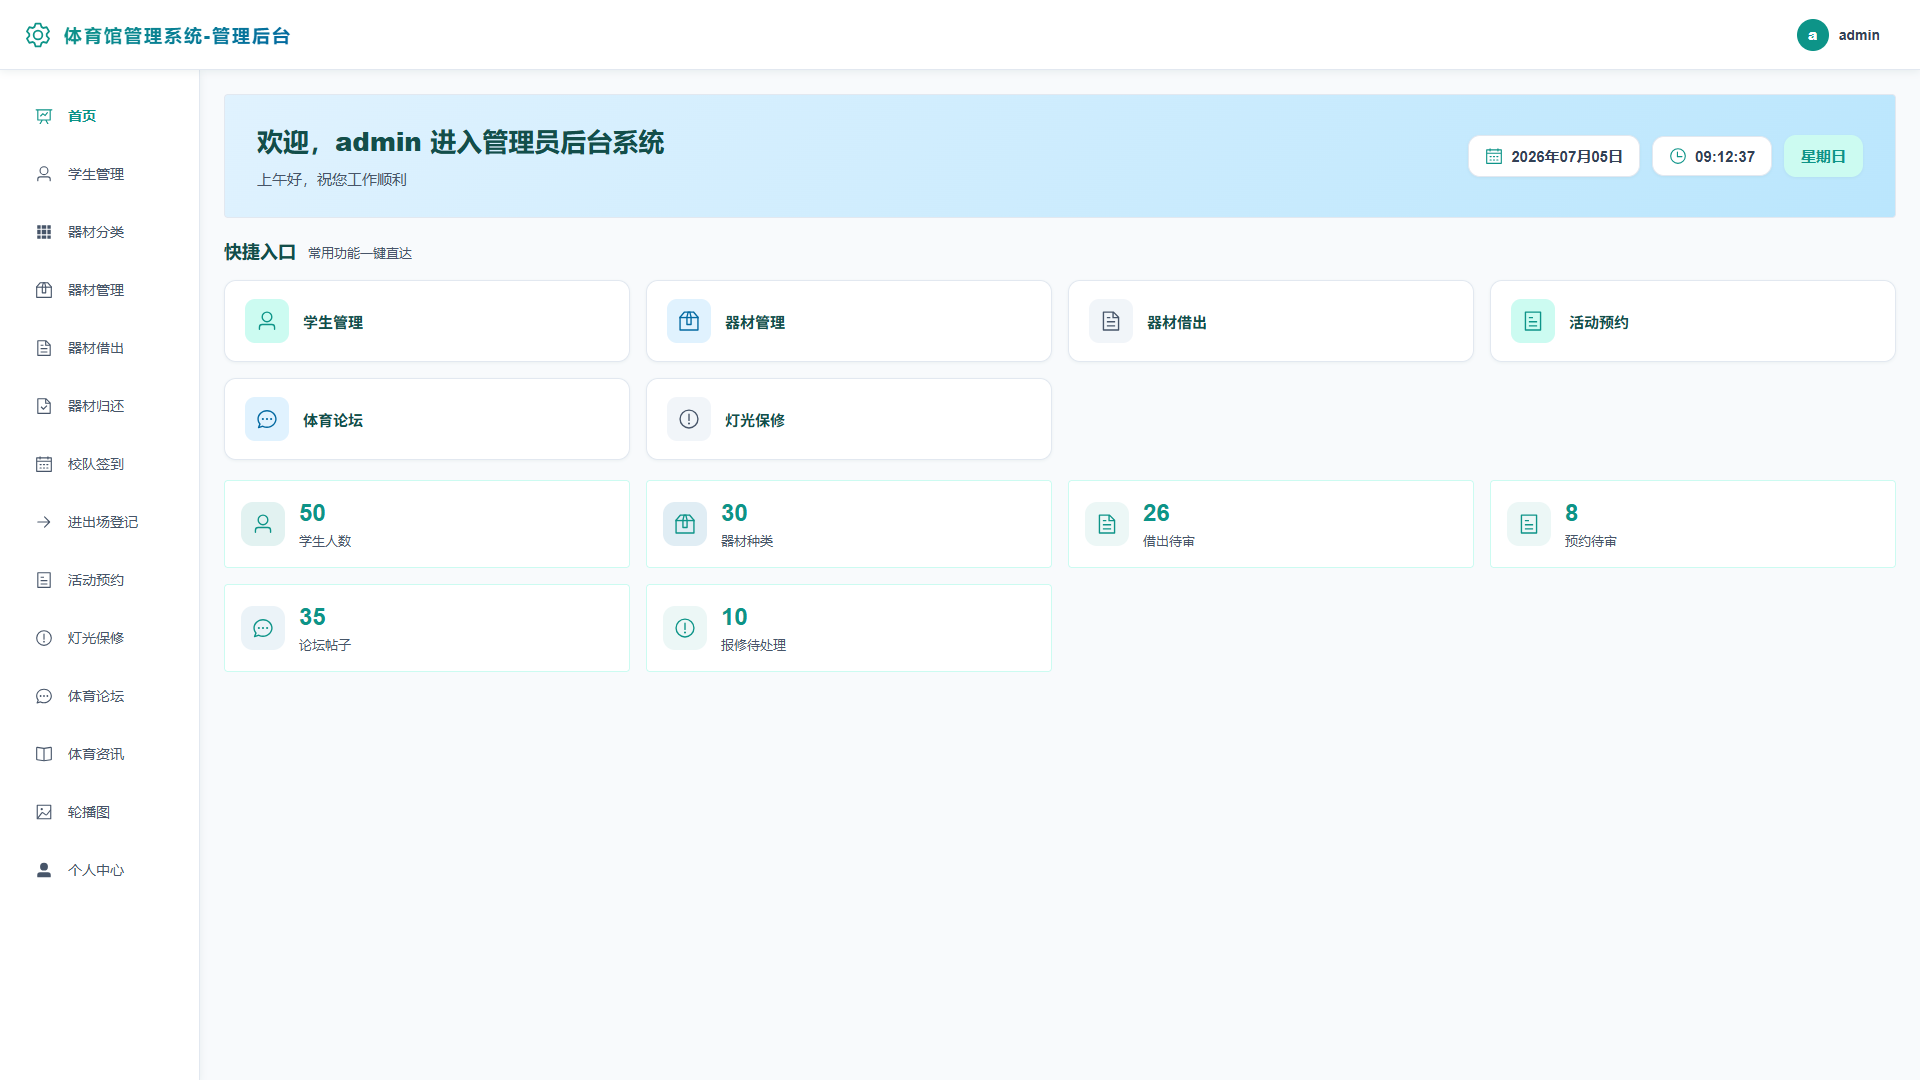1920x1080 pixels.
Task: Open 轮播图 menu item
Action: (x=99, y=812)
